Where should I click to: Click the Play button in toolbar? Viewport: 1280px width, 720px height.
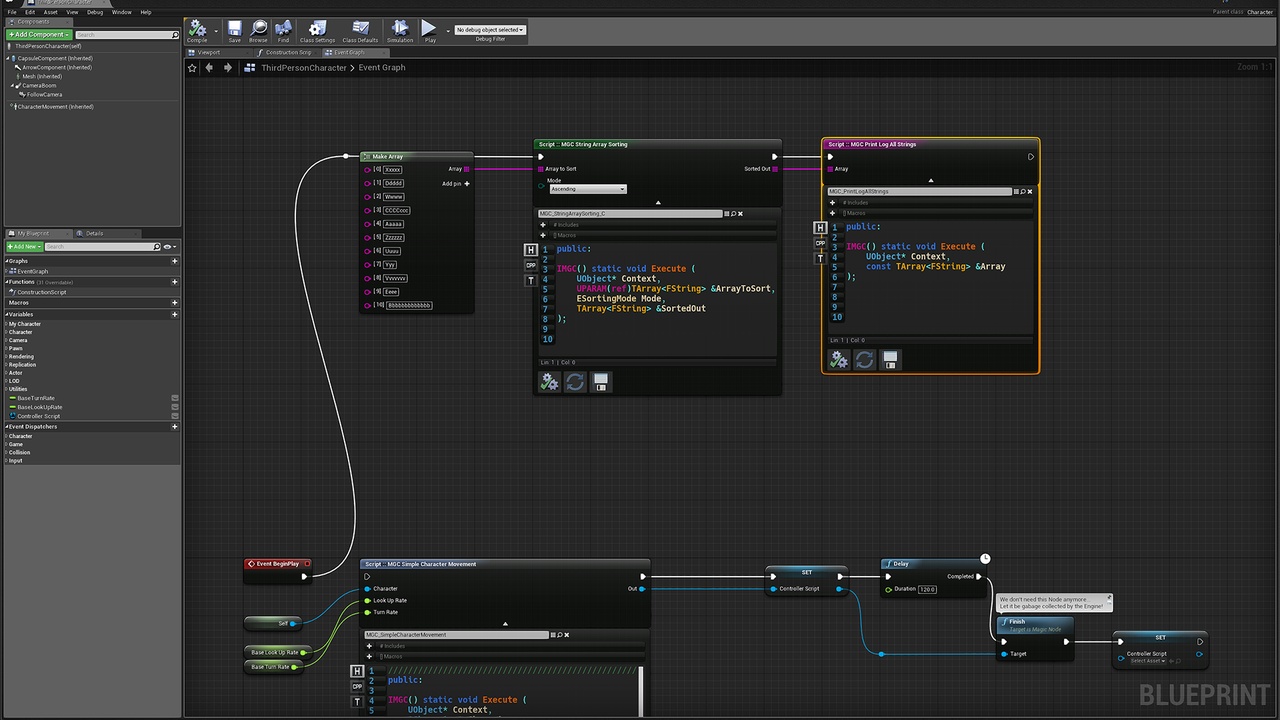[x=430, y=30]
